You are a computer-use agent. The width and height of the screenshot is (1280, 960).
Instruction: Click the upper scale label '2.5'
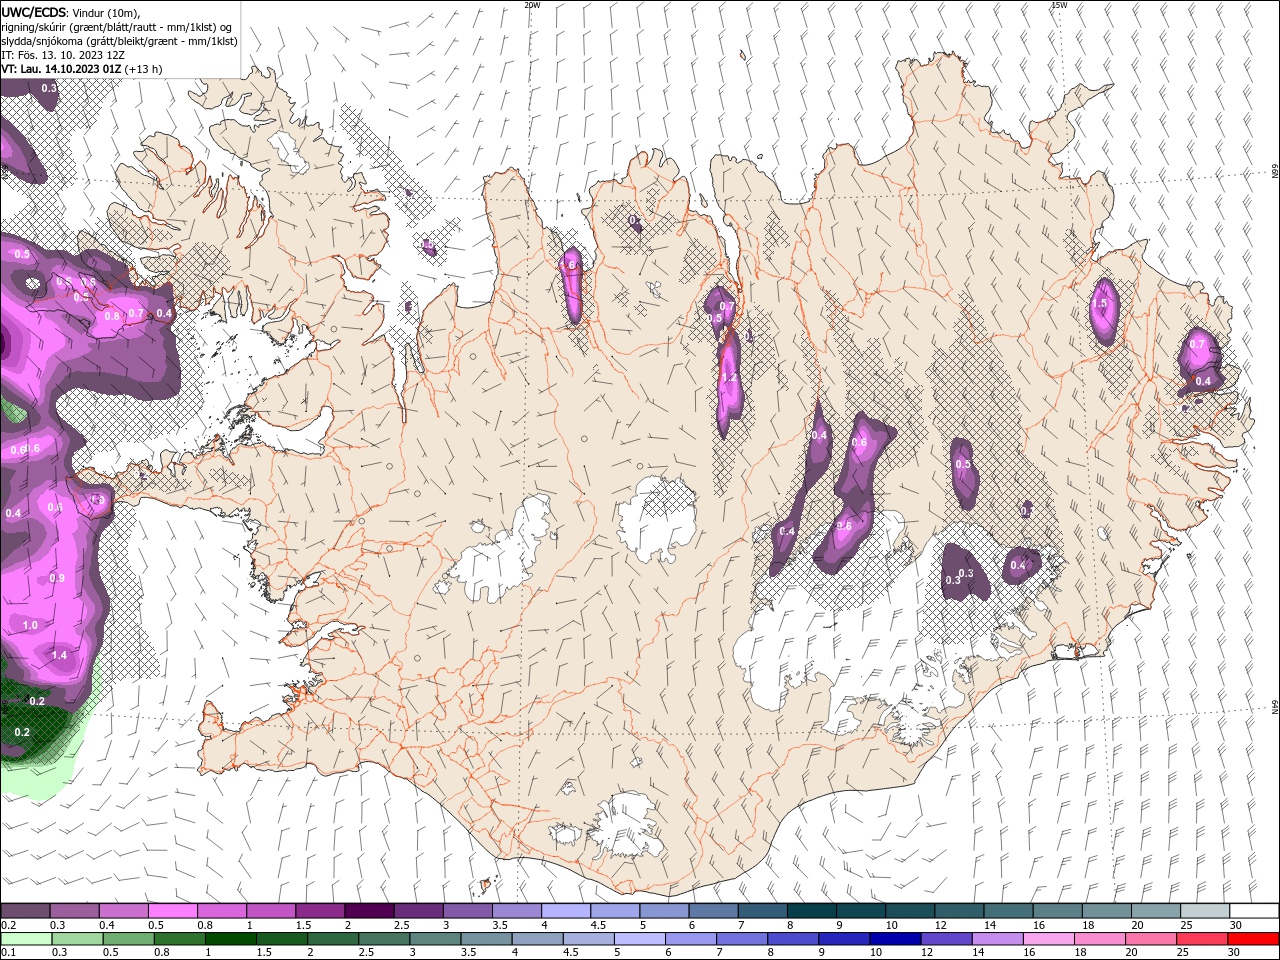(401, 925)
